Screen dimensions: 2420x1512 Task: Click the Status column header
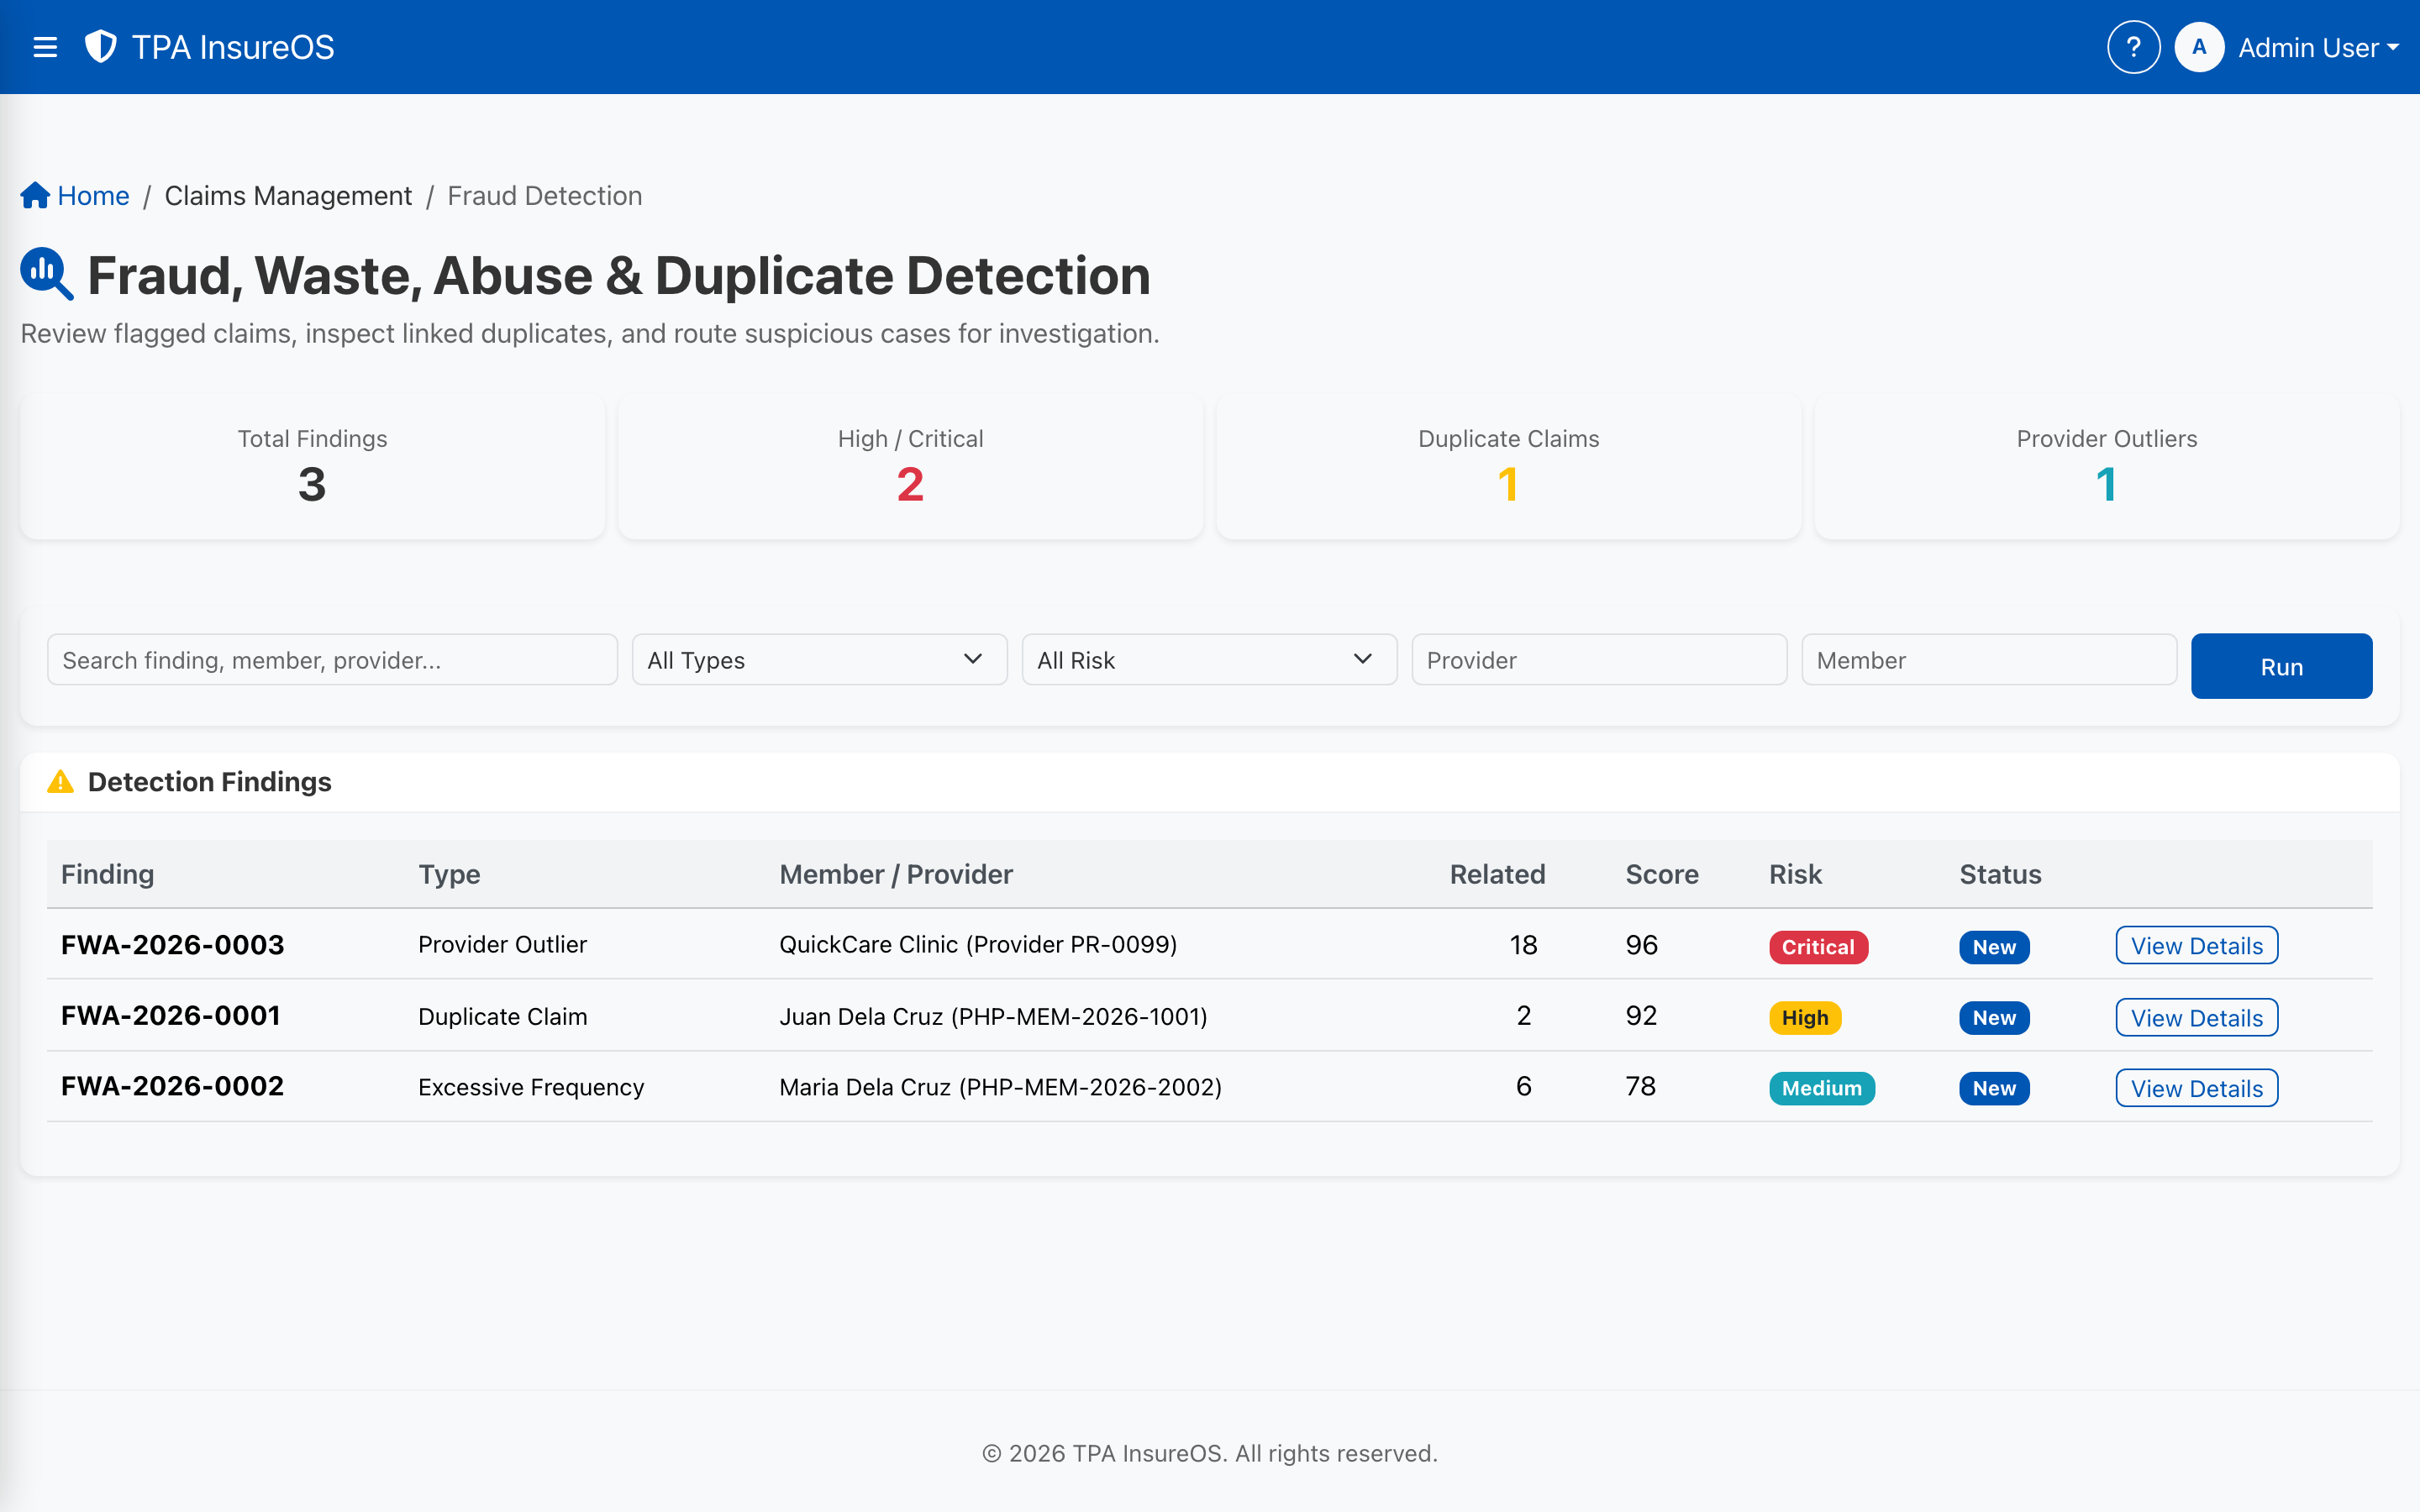(2000, 874)
